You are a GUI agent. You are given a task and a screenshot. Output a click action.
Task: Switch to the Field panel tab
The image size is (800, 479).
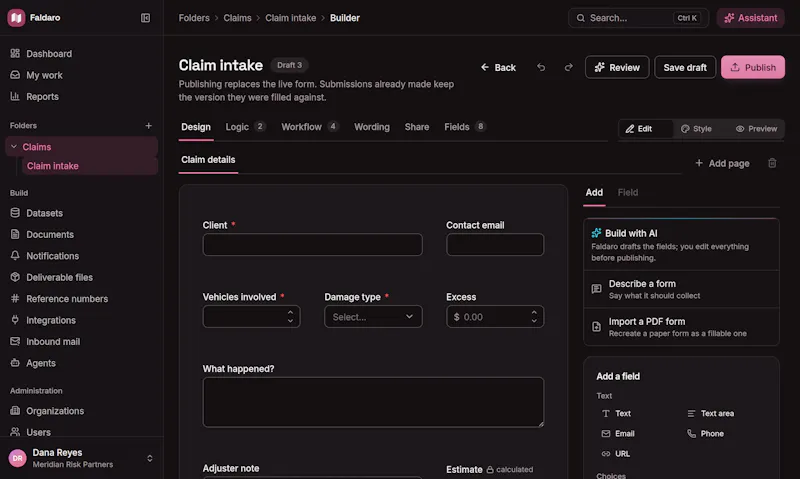[628, 192]
